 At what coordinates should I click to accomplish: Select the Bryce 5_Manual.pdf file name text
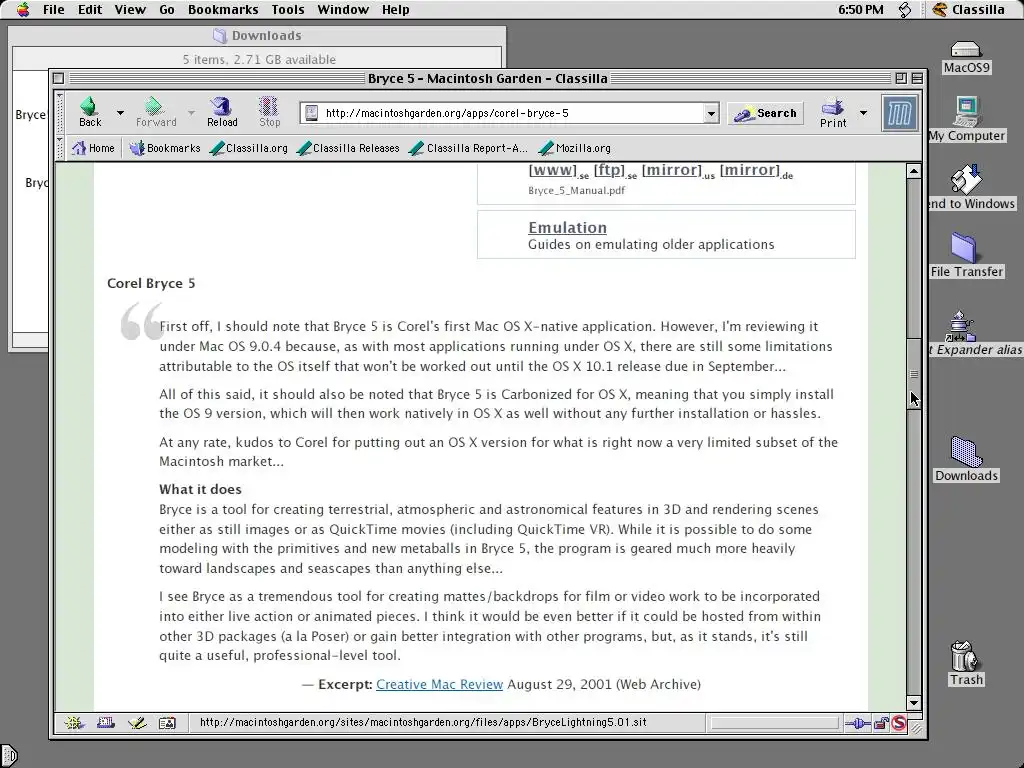coord(577,191)
